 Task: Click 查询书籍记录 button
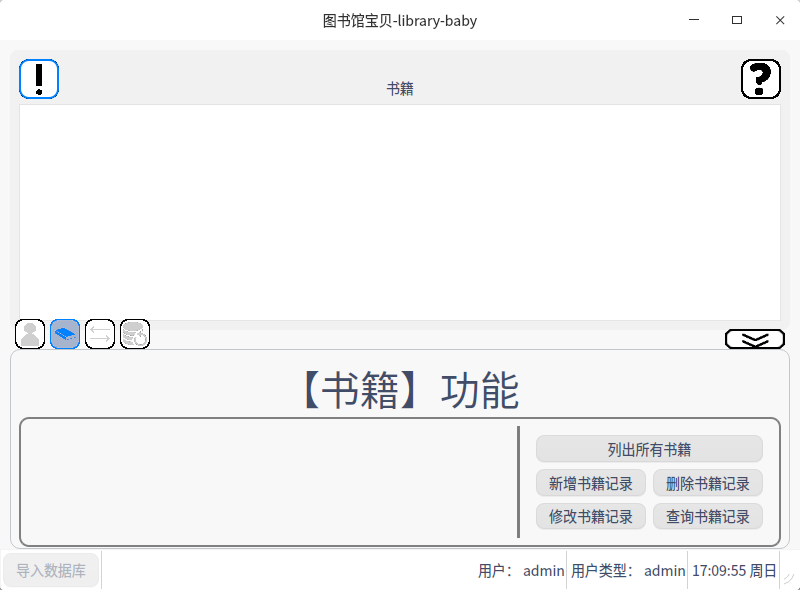[x=708, y=517]
